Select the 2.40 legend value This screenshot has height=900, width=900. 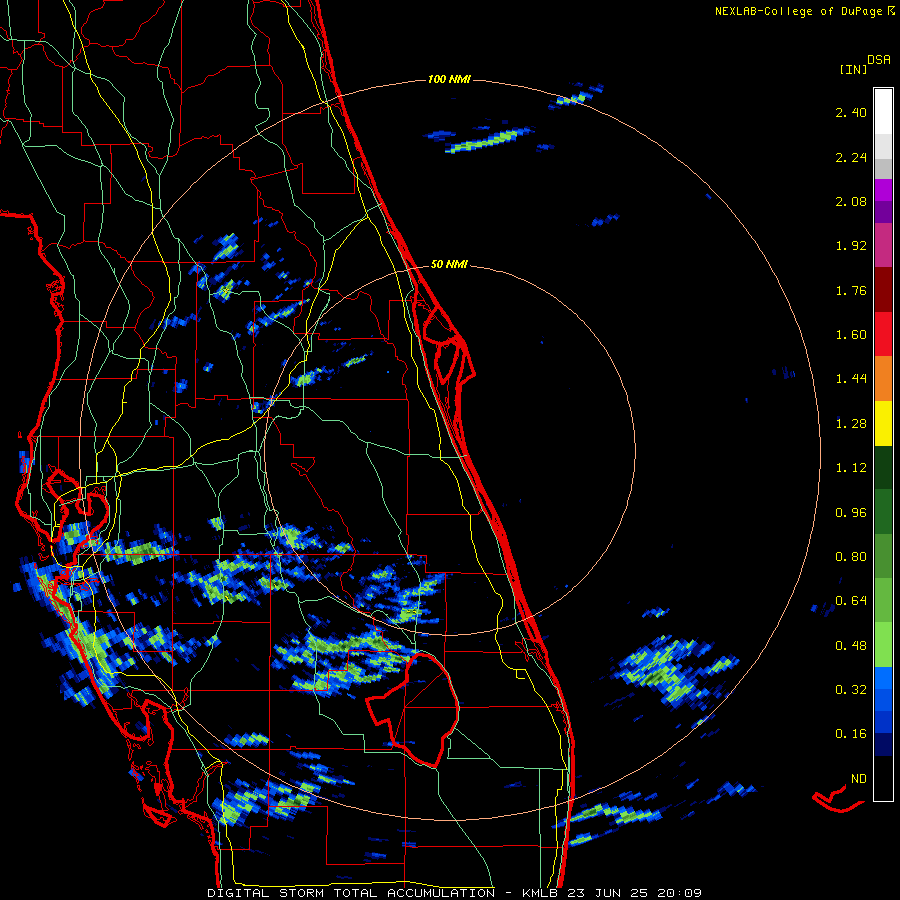click(x=851, y=112)
